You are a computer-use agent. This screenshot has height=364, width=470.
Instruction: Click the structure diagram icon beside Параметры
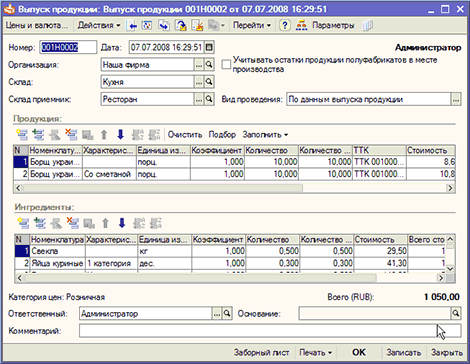(302, 26)
